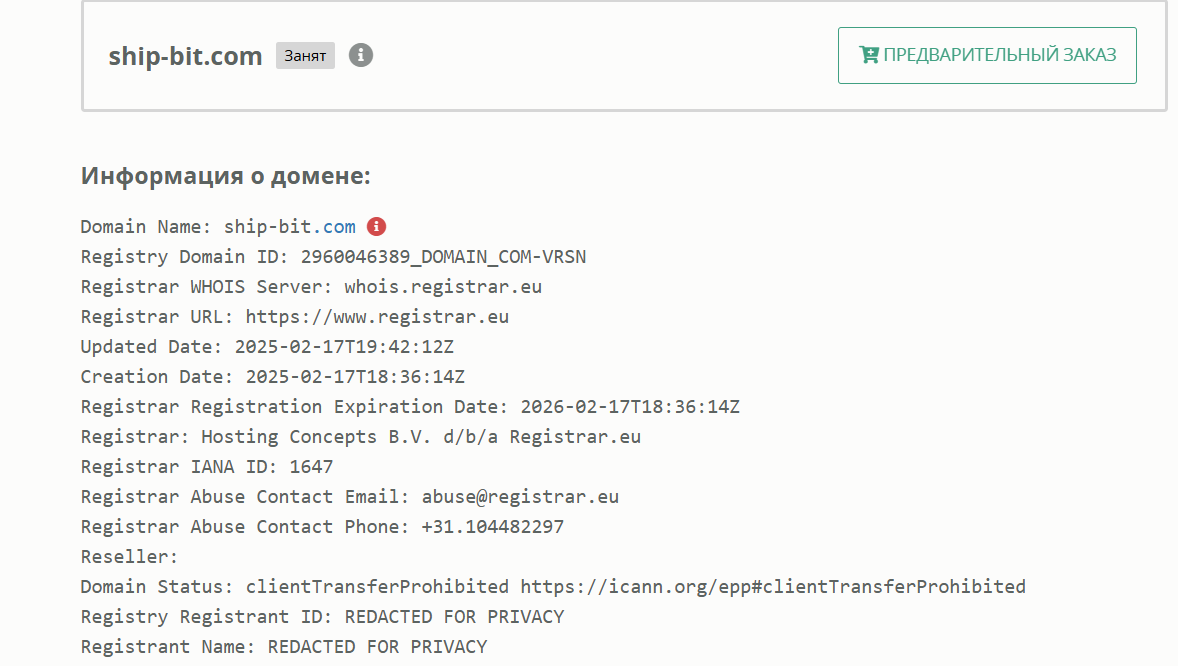Viewport: 1178px width, 666px height.
Task: Click the whois.registrar.eu WHOIS server text
Action: tap(443, 286)
